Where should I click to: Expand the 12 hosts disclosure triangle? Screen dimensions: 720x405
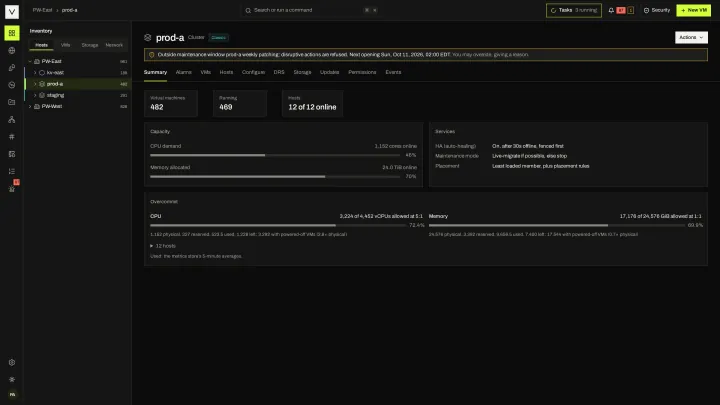coord(152,246)
